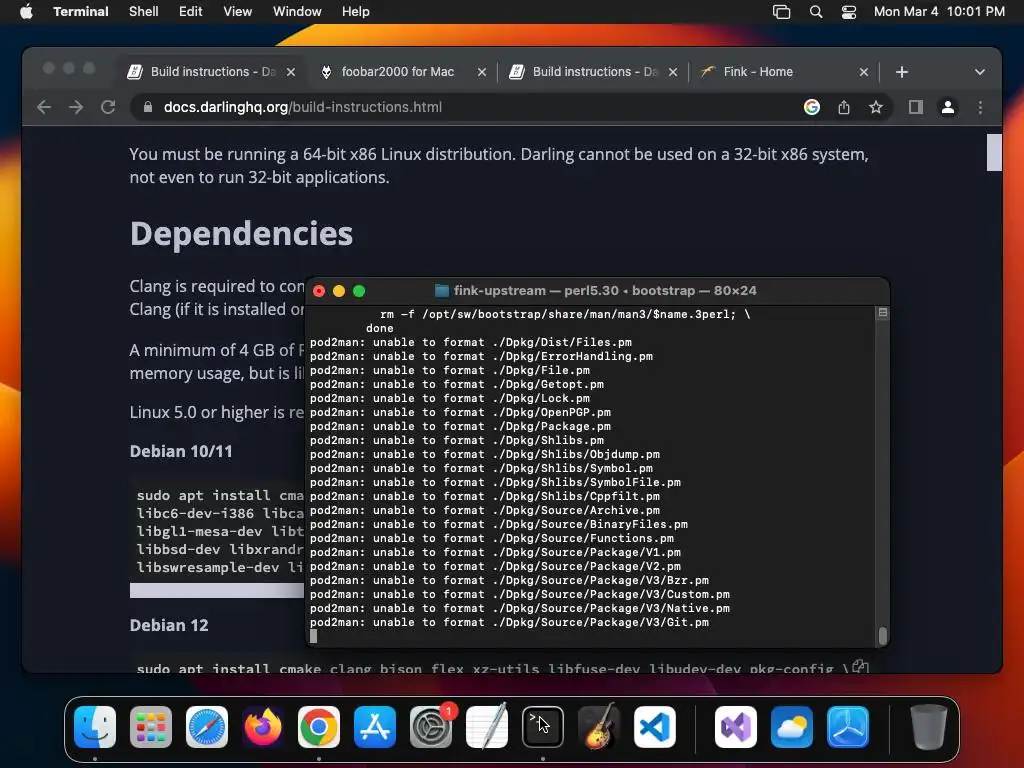The image size is (1024, 768).
Task: Open Visual Studio Code from the Dock
Action: point(654,727)
